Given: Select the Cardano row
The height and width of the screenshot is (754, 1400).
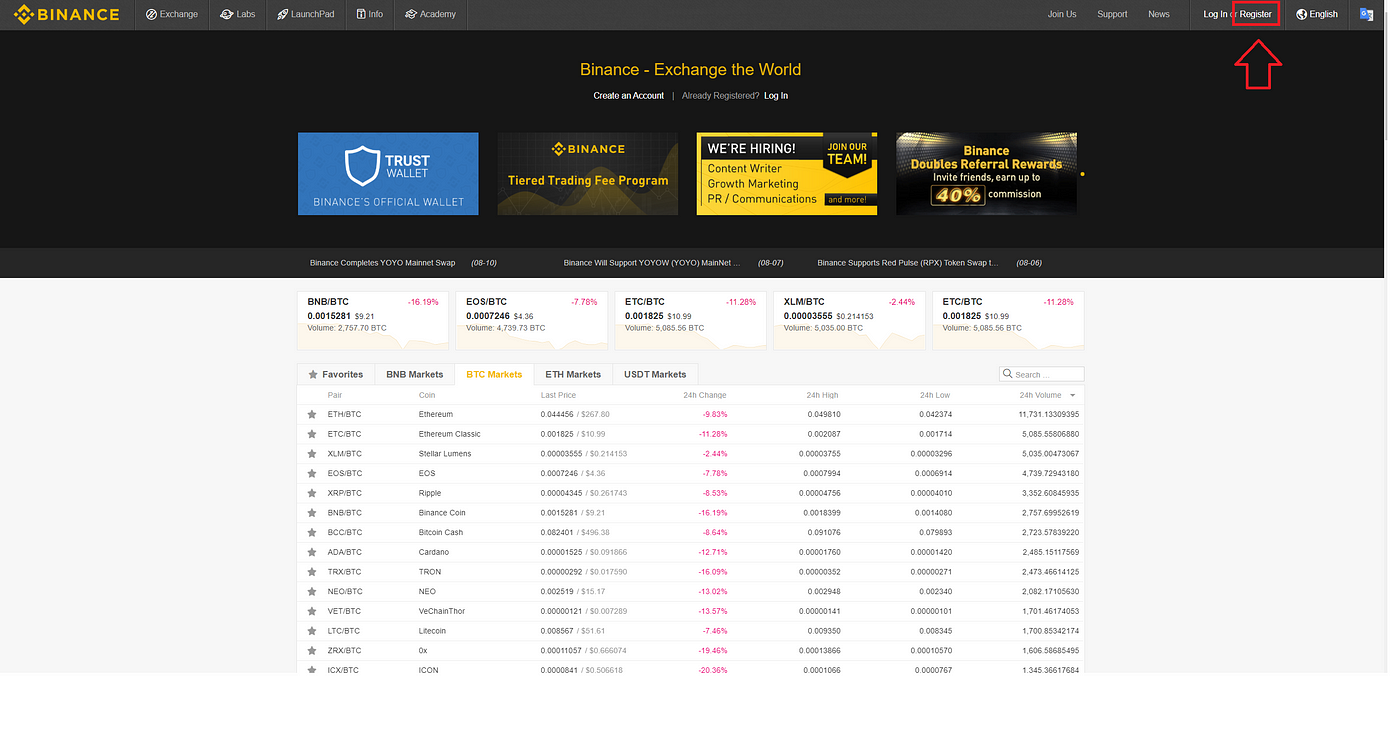Looking at the screenshot, I should tap(691, 552).
